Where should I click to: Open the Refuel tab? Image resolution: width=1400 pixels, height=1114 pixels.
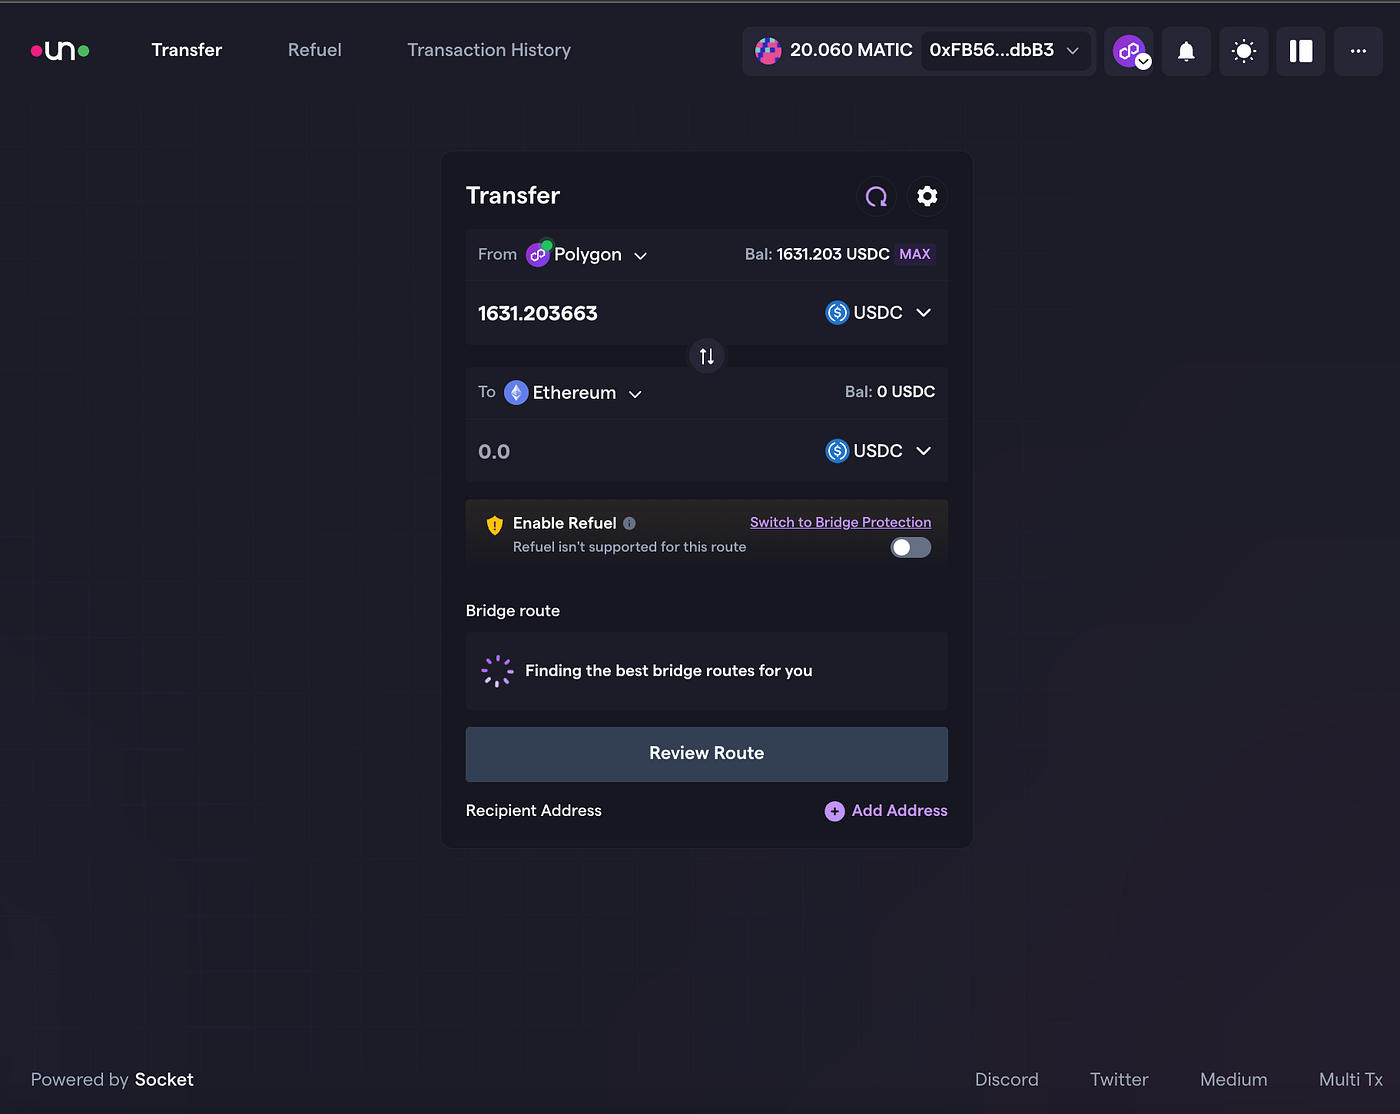[315, 50]
